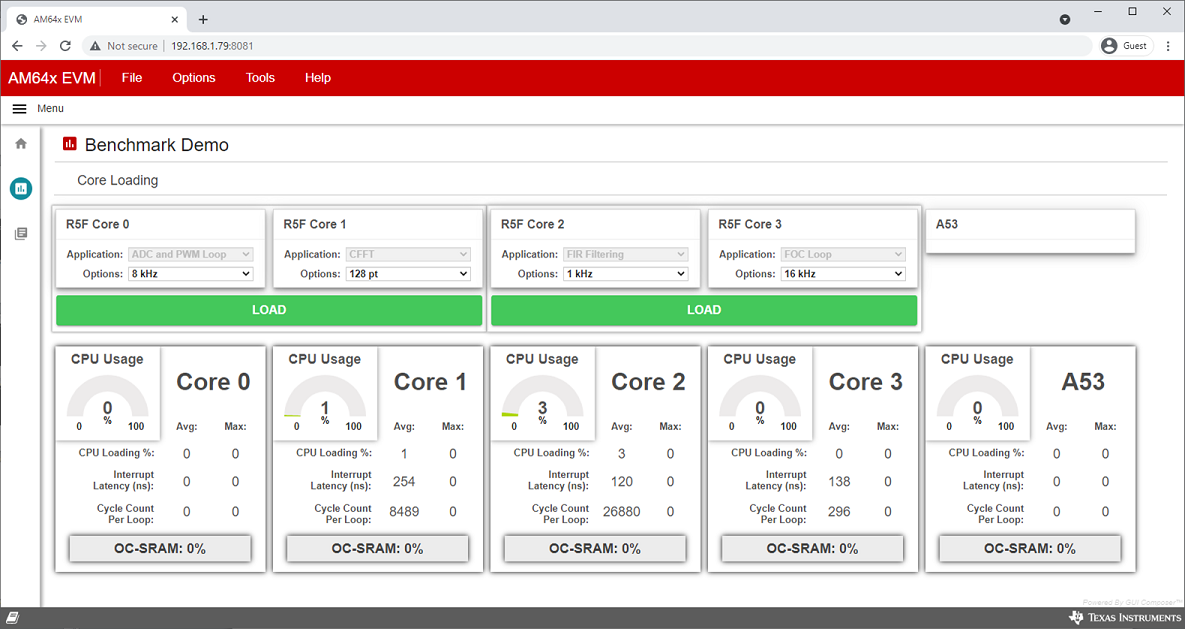The width and height of the screenshot is (1185, 629).
Task: Open the hamburger Menu in the sidebar
Action: (x=19, y=108)
